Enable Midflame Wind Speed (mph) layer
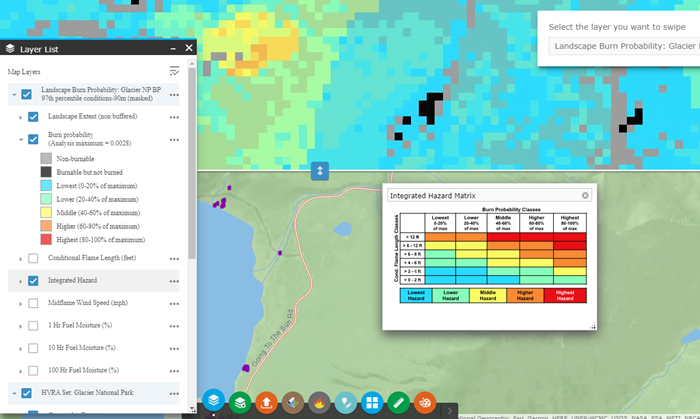Screen dimensions: 700x419 tap(33, 303)
